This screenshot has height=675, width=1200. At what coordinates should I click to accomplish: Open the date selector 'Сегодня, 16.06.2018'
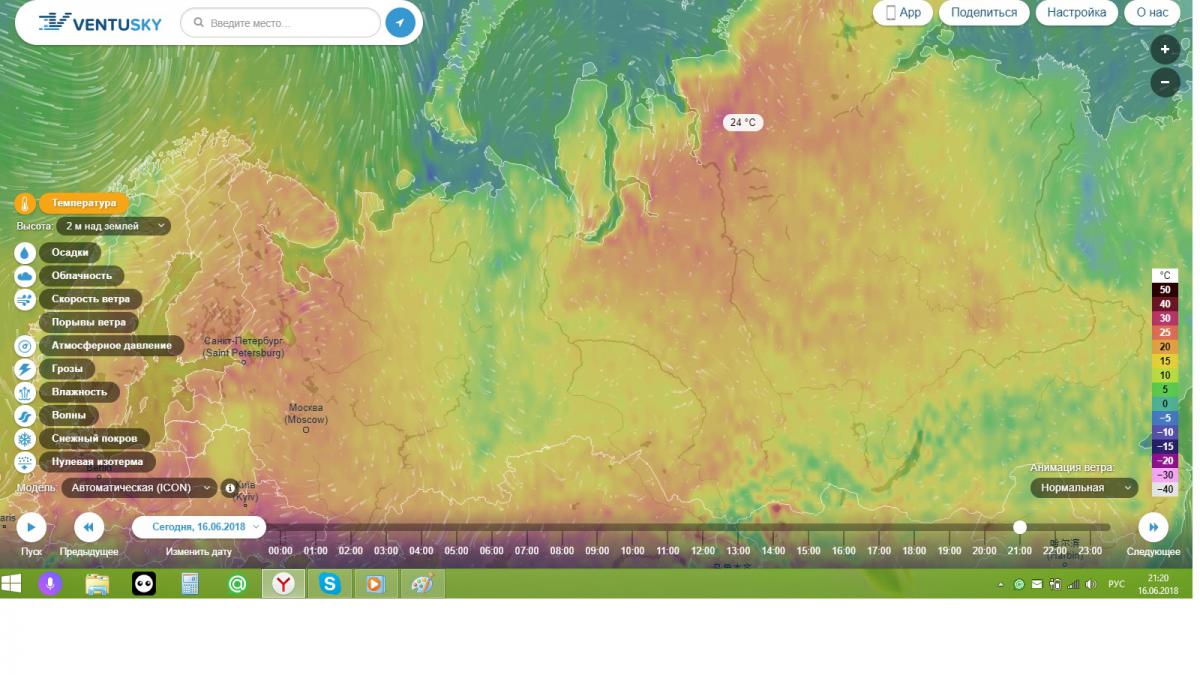coord(200,526)
